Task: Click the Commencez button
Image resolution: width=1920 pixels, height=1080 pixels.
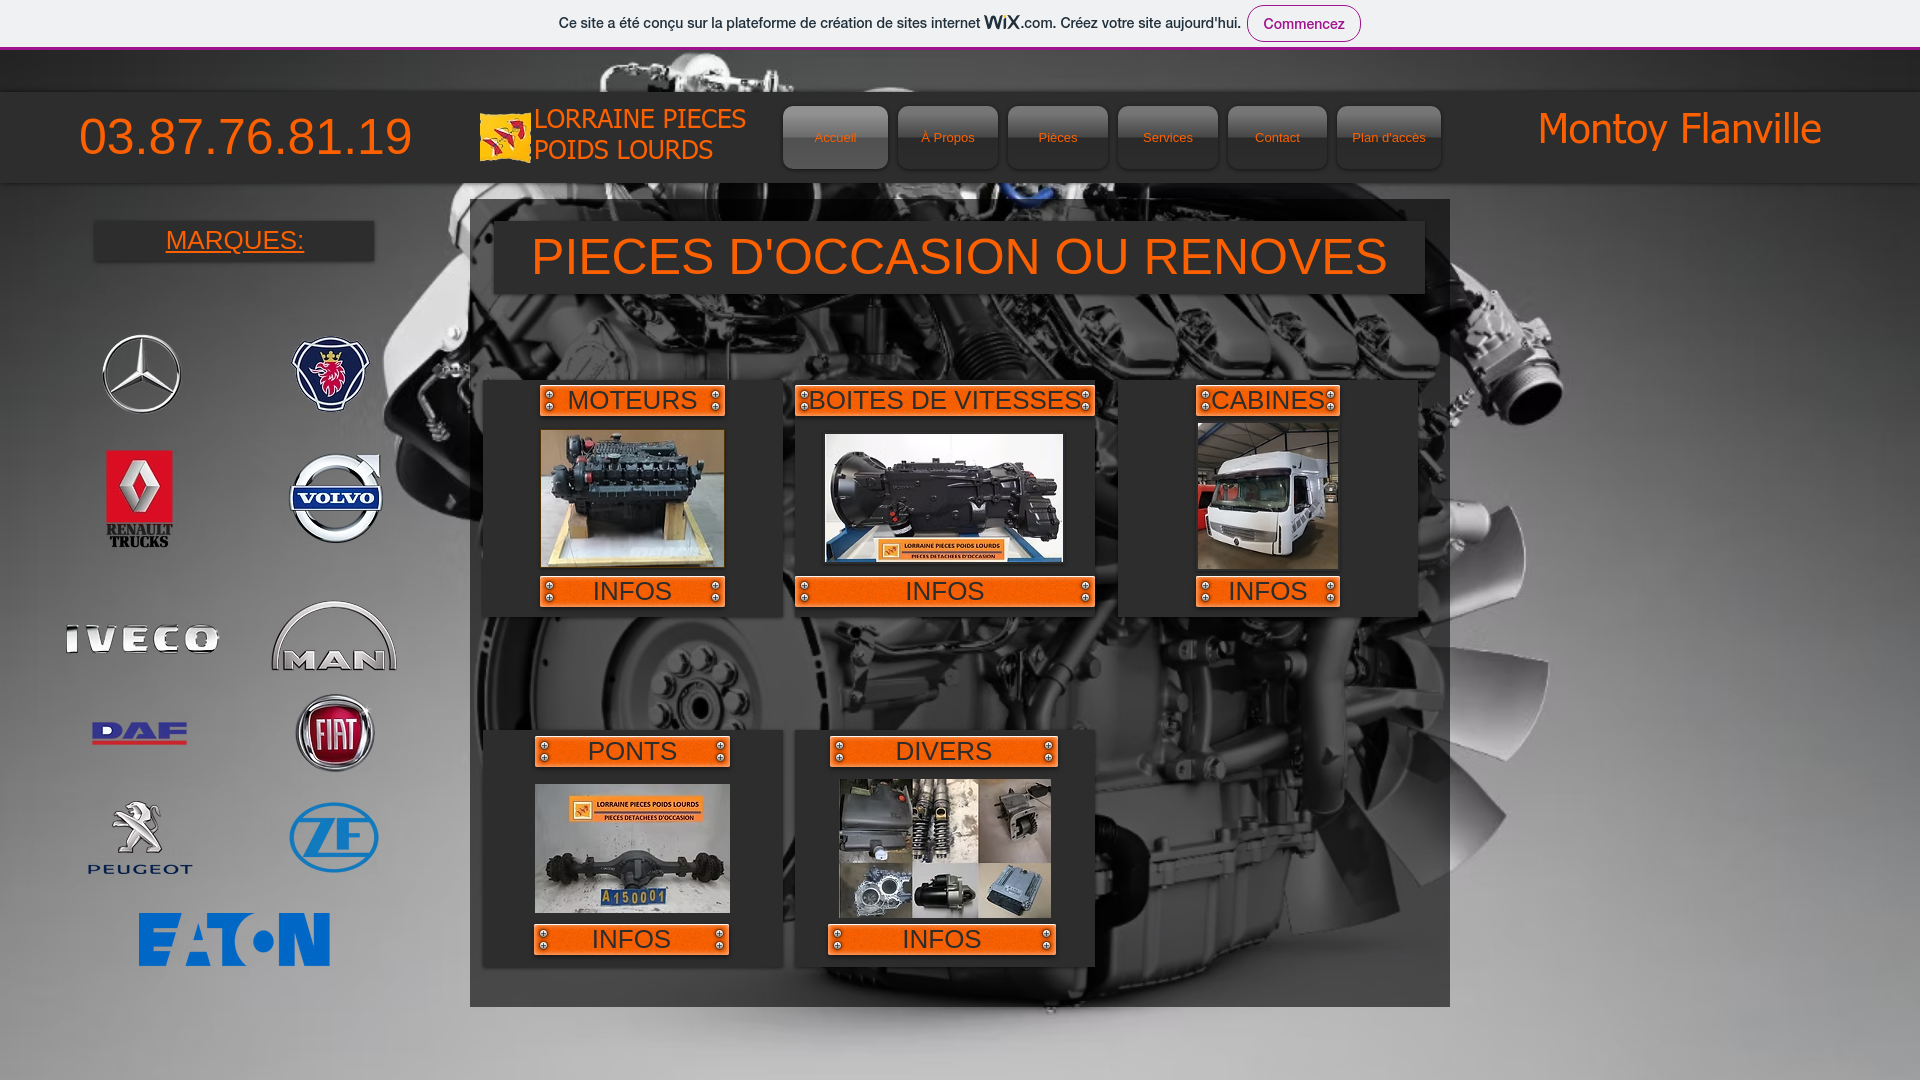Action: click(x=1303, y=23)
